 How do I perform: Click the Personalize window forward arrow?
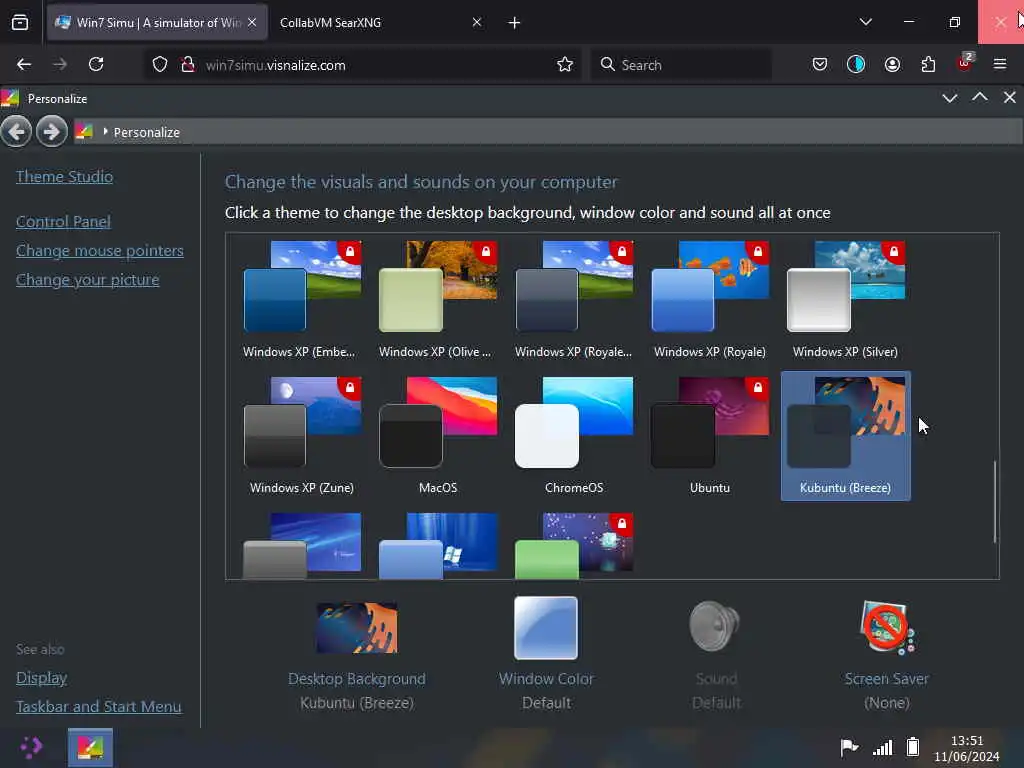point(52,132)
